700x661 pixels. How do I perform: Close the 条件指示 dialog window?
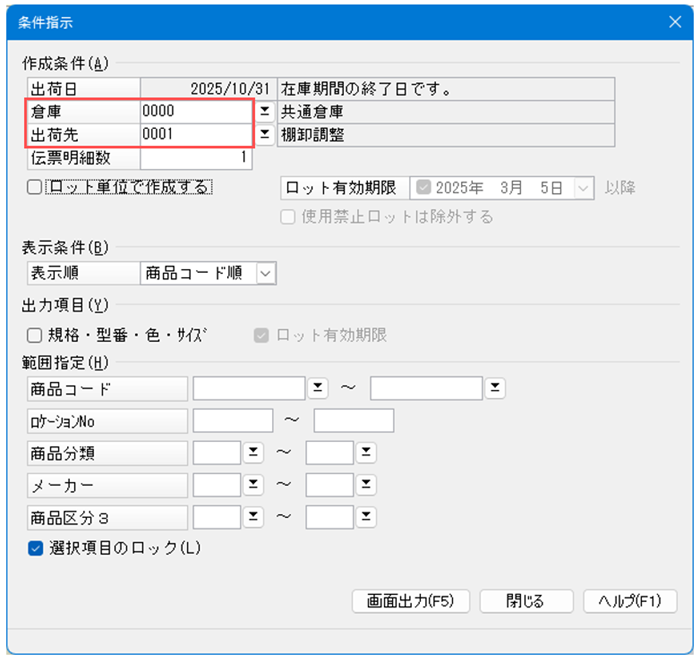674,21
